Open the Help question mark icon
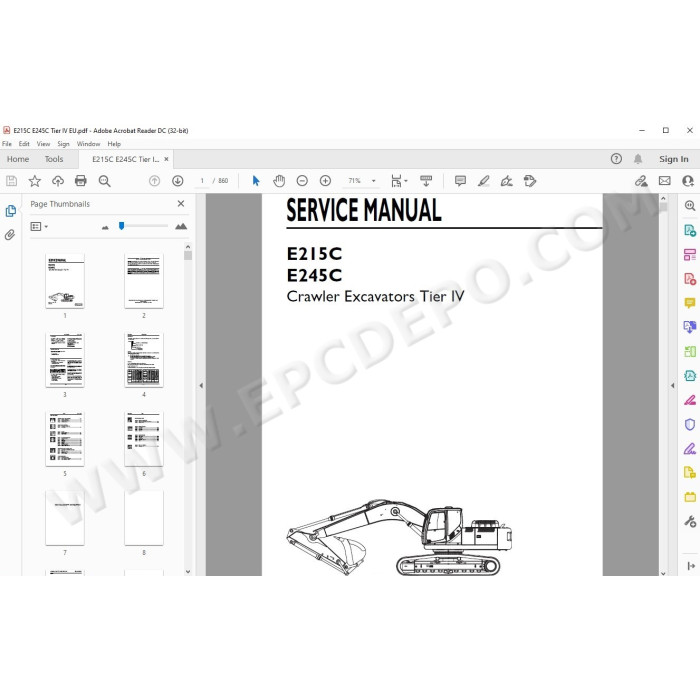The width and height of the screenshot is (700, 700). pos(617,158)
